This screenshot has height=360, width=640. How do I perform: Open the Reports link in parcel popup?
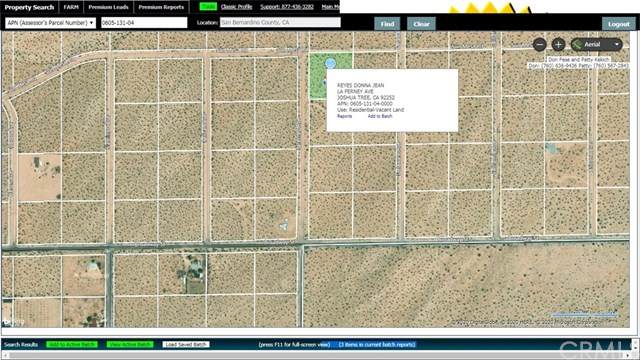(344, 116)
